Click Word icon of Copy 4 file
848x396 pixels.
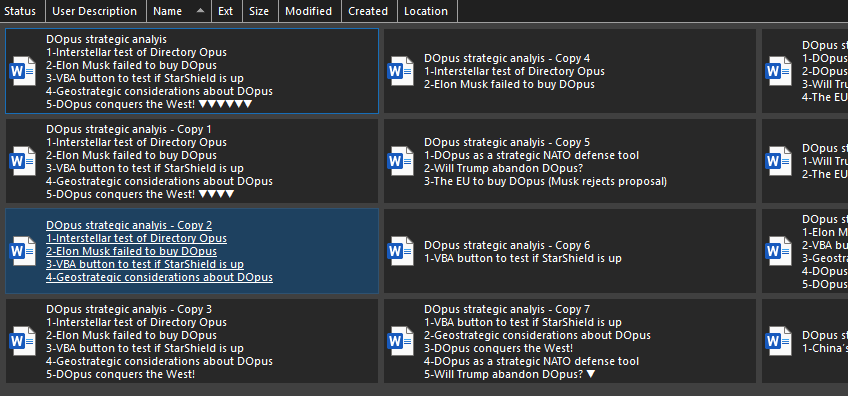pos(401,71)
